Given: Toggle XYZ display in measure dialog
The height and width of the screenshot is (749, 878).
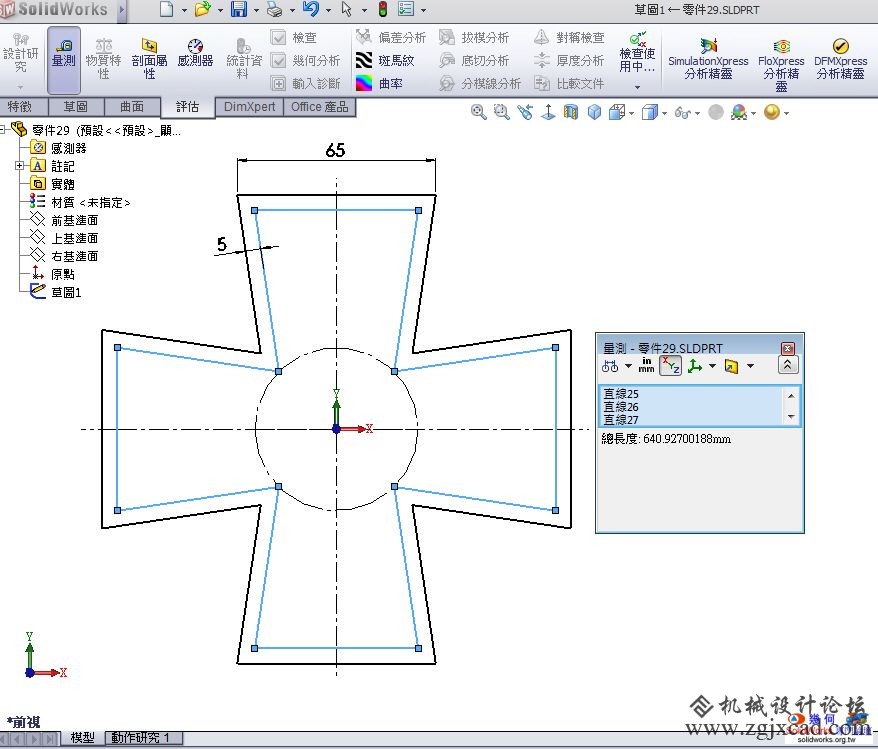Looking at the screenshot, I should [670, 366].
